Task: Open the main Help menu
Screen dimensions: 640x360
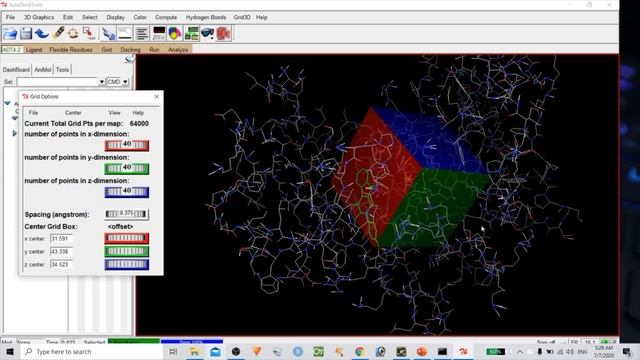Action: click(262, 17)
